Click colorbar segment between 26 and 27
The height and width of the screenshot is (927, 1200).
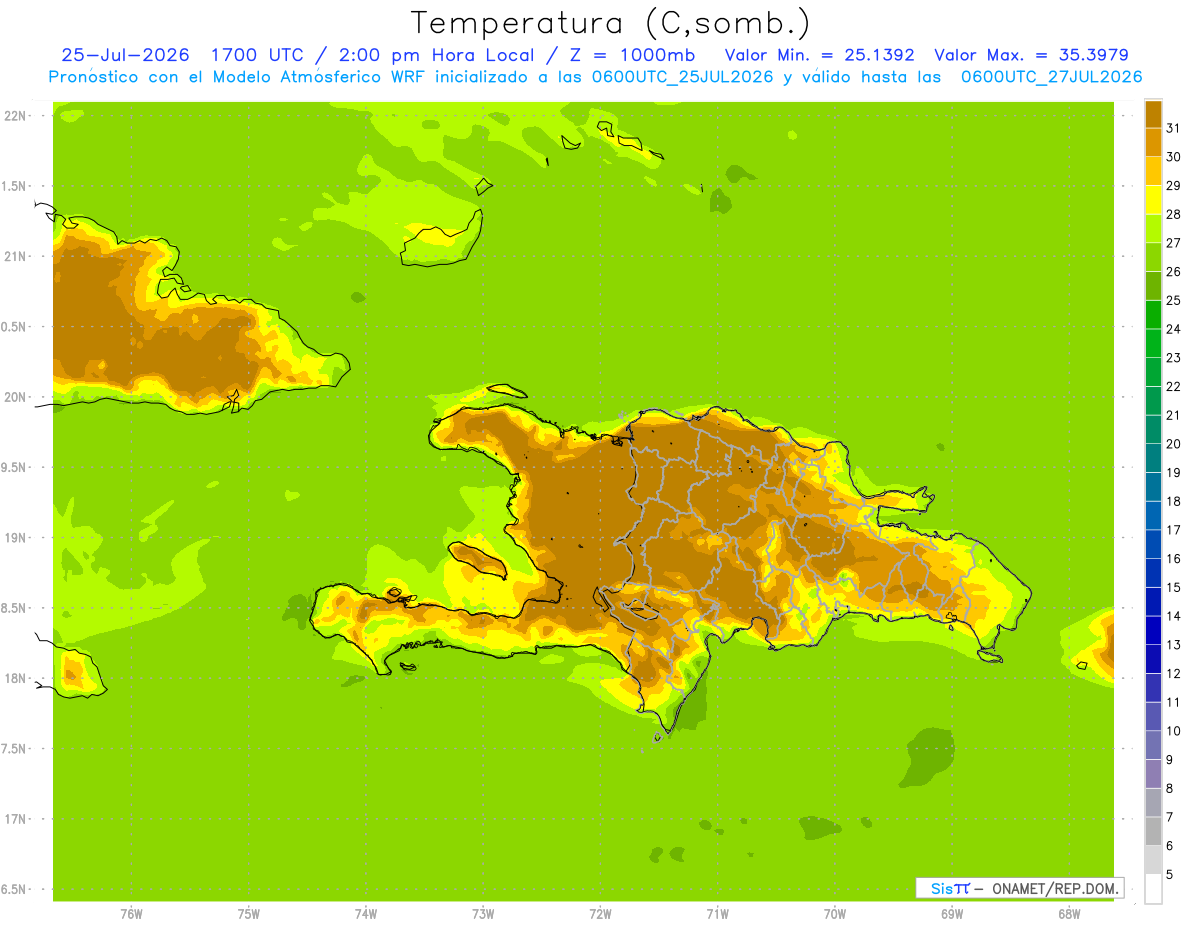[x=1153, y=257]
